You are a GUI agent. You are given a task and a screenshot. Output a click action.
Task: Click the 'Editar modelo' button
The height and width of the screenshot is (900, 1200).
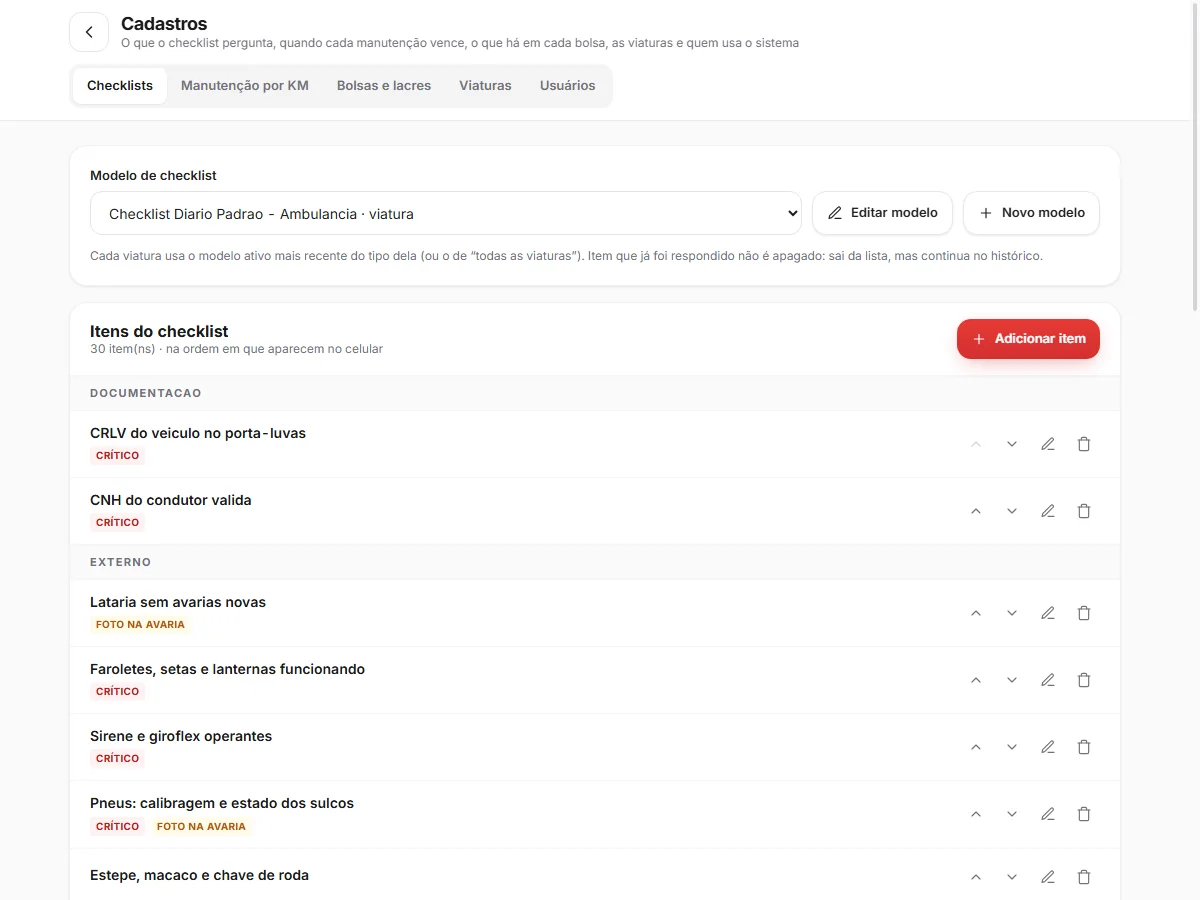tap(882, 213)
